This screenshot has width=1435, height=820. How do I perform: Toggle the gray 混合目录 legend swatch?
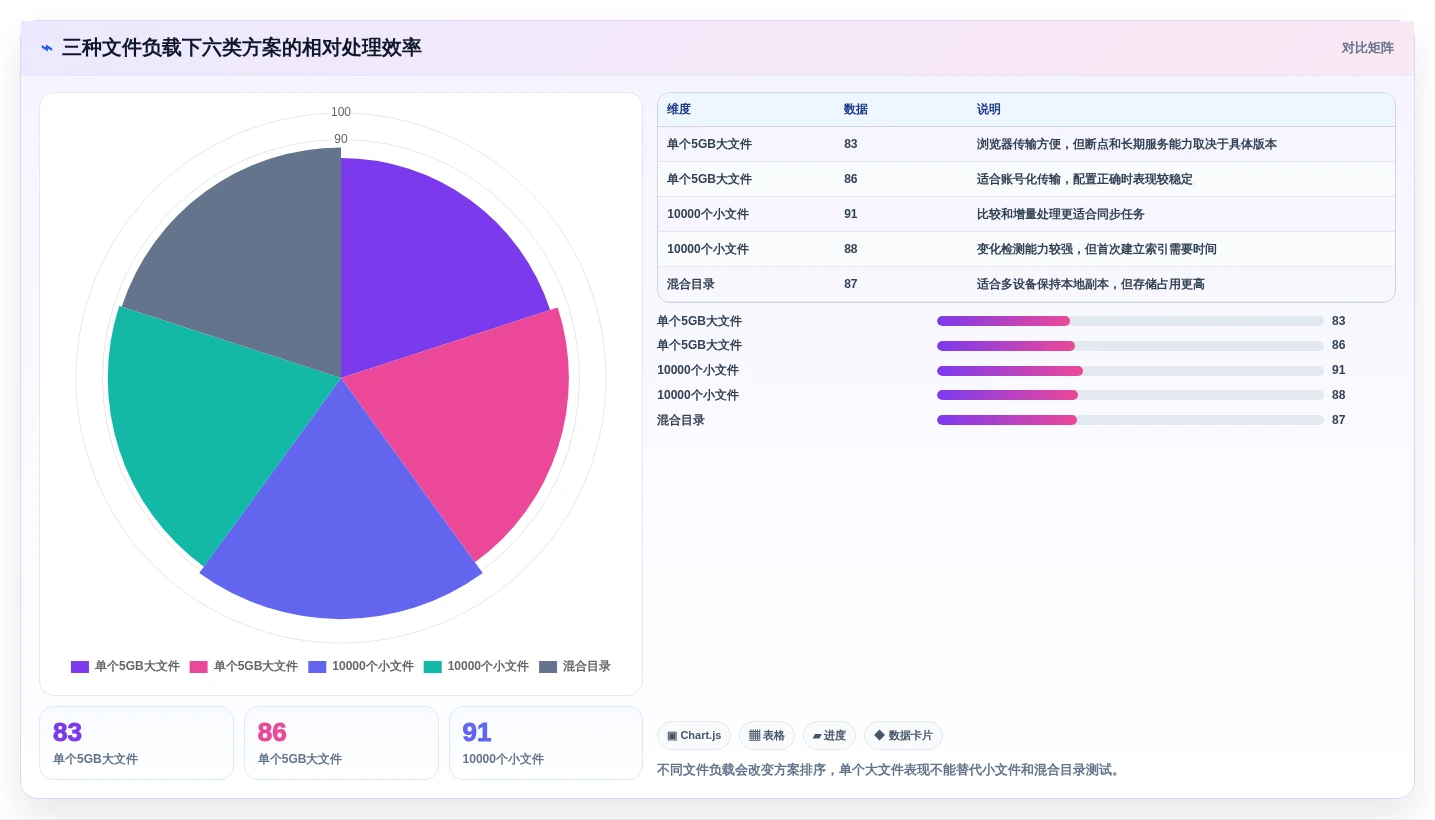(x=548, y=667)
